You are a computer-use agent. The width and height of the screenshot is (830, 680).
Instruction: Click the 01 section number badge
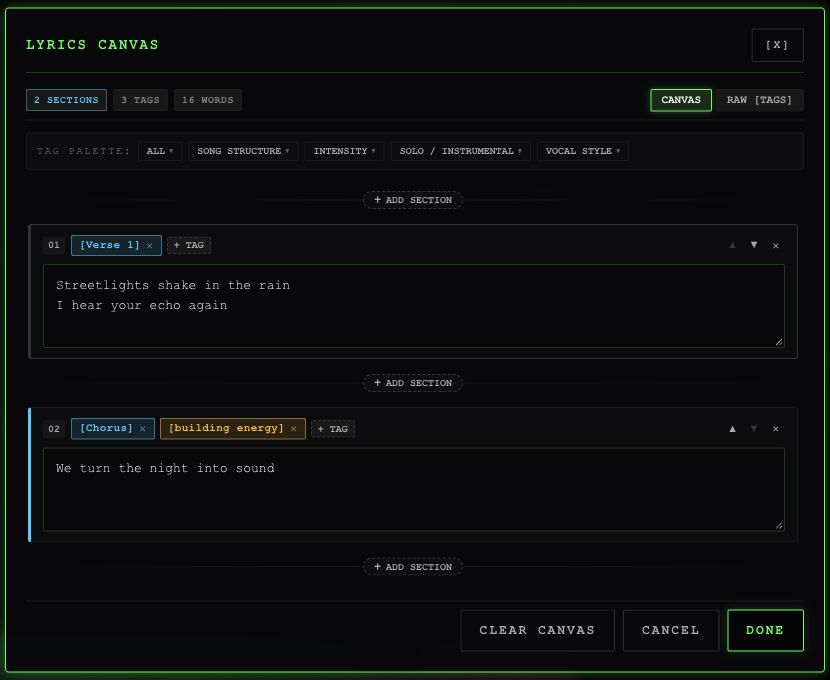[54, 246]
